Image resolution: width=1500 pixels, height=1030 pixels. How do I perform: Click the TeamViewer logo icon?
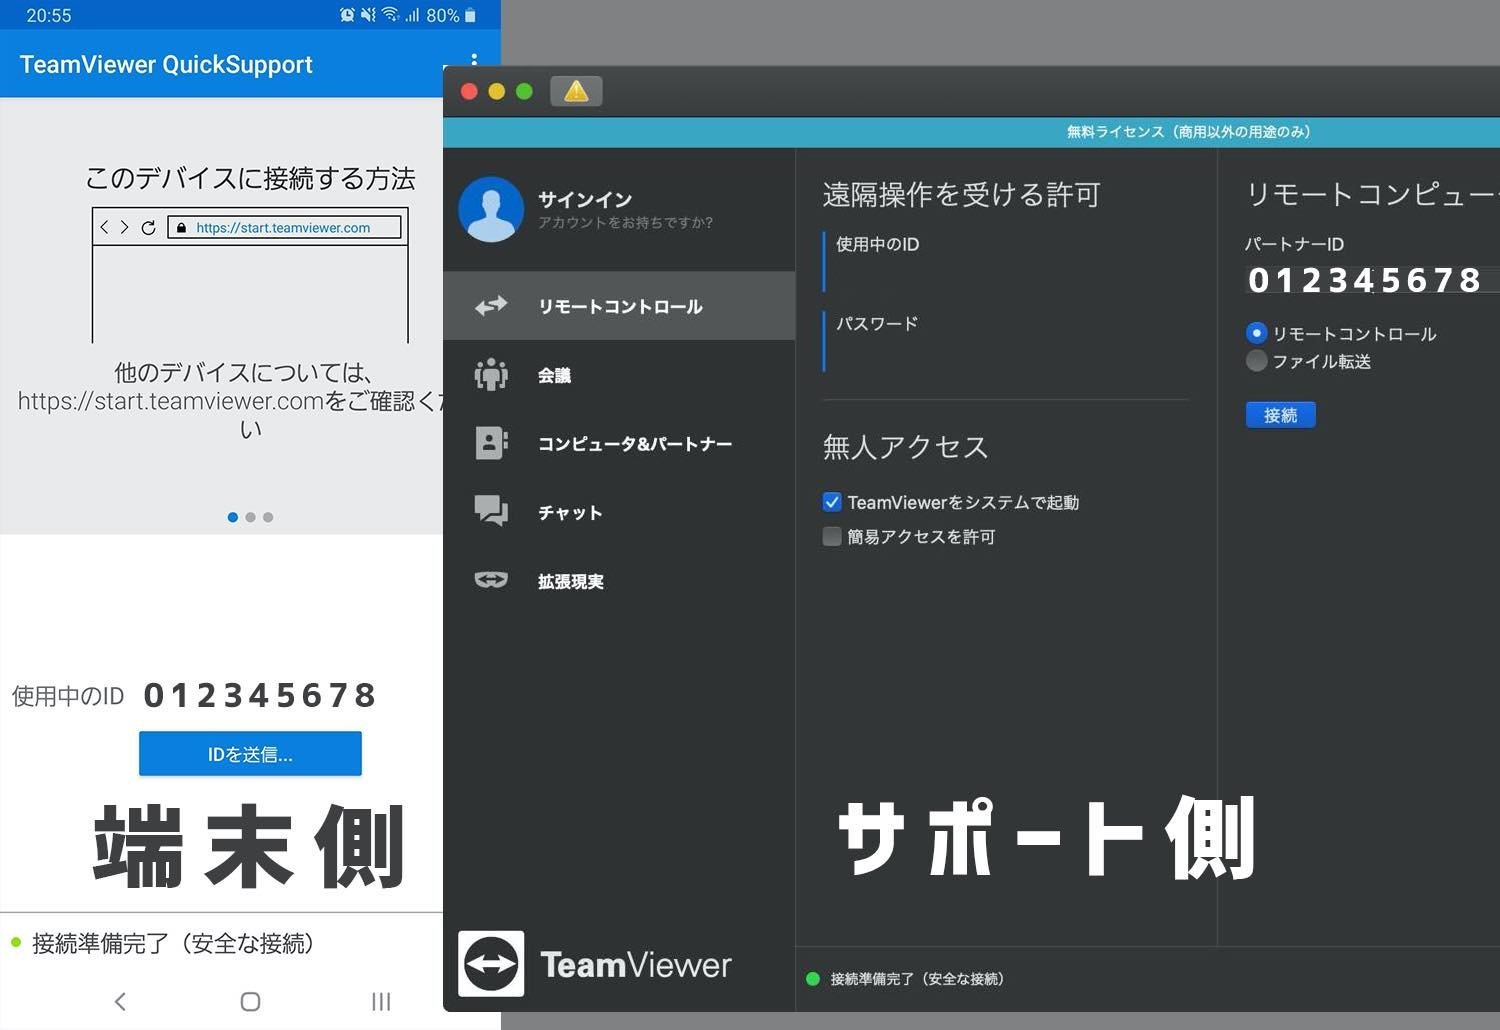point(491,964)
